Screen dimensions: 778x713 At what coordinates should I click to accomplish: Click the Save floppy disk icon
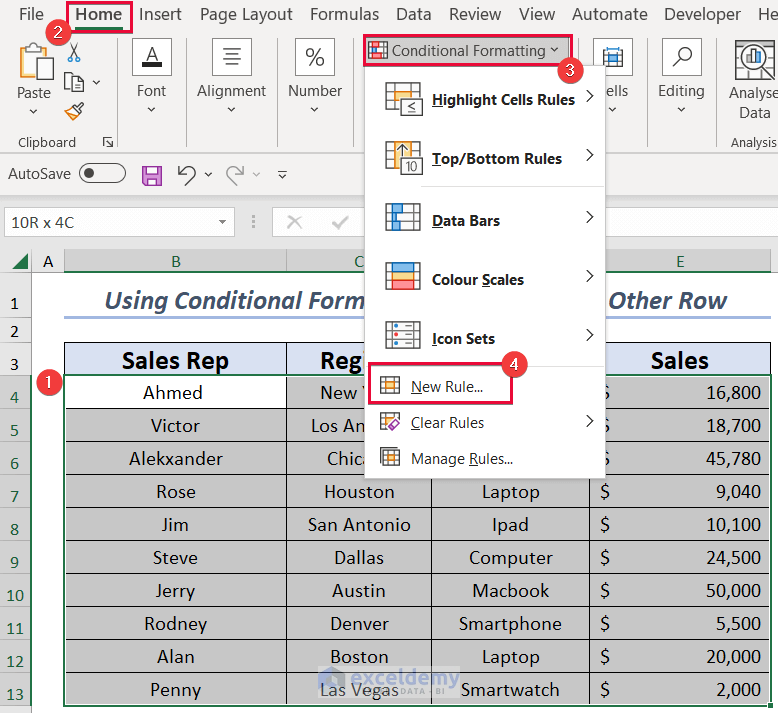(152, 175)
